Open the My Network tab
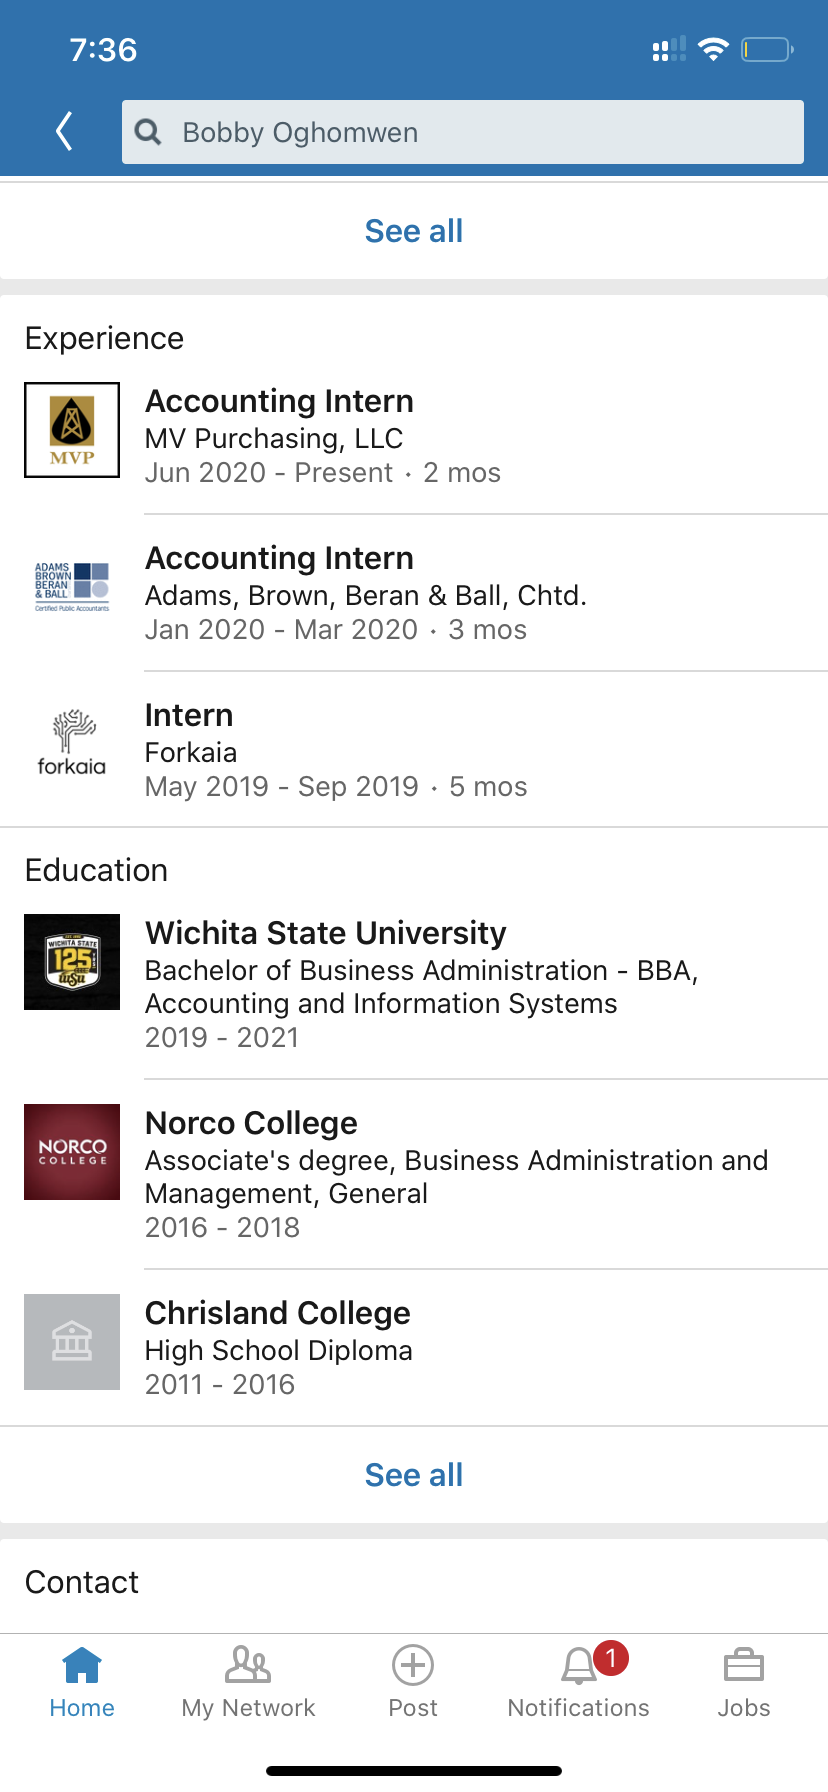The width and height of the screenshot is (828, 1792). tap(248, 1682)
